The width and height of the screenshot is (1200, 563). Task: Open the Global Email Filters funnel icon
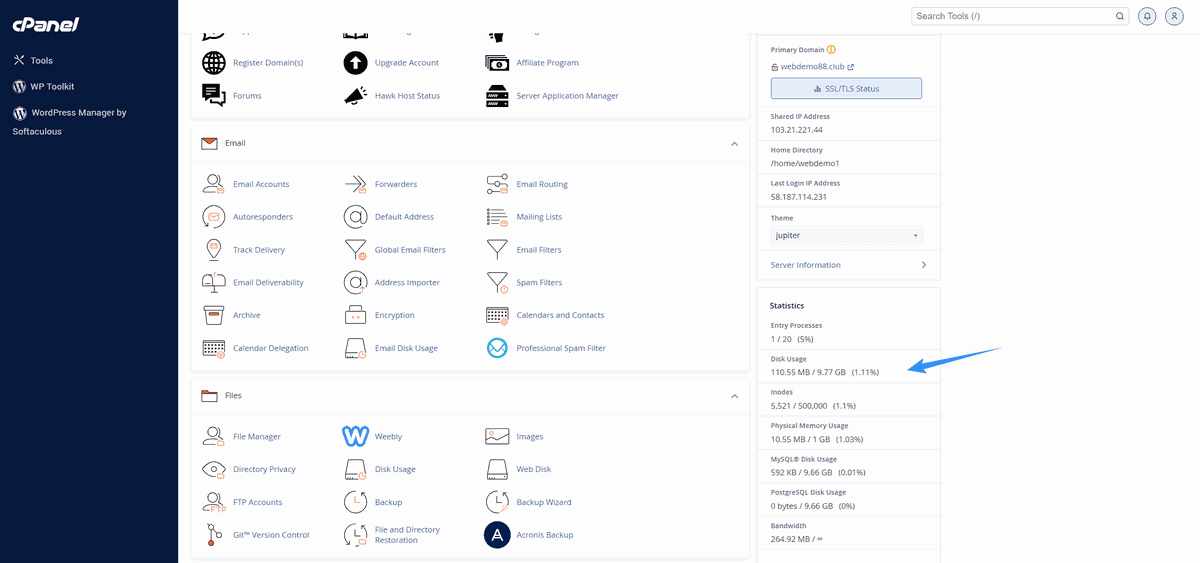tap(355, 249)
